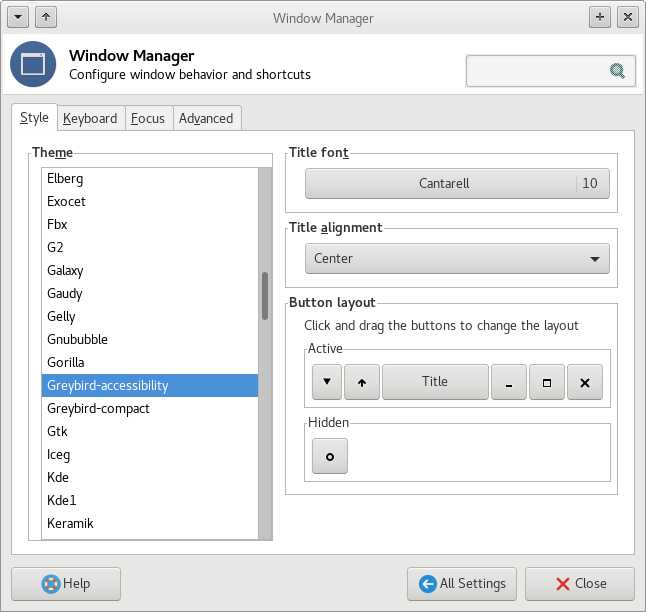646x612 pixels.
Task: Click the theme list scrollbar handle
Action: coord(265,296)
